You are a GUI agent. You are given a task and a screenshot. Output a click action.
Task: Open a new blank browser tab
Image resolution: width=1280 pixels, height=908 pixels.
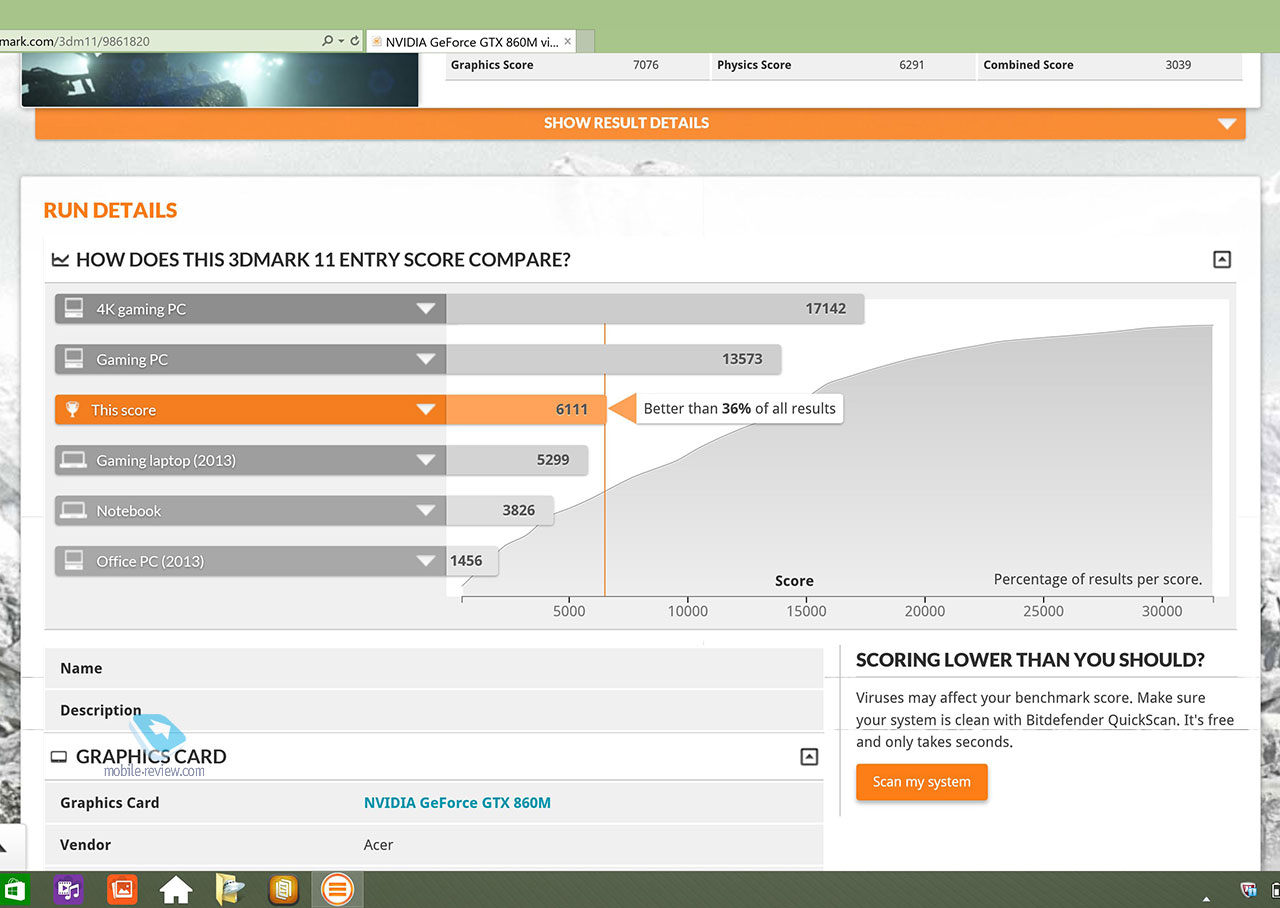tap(585, 42)
